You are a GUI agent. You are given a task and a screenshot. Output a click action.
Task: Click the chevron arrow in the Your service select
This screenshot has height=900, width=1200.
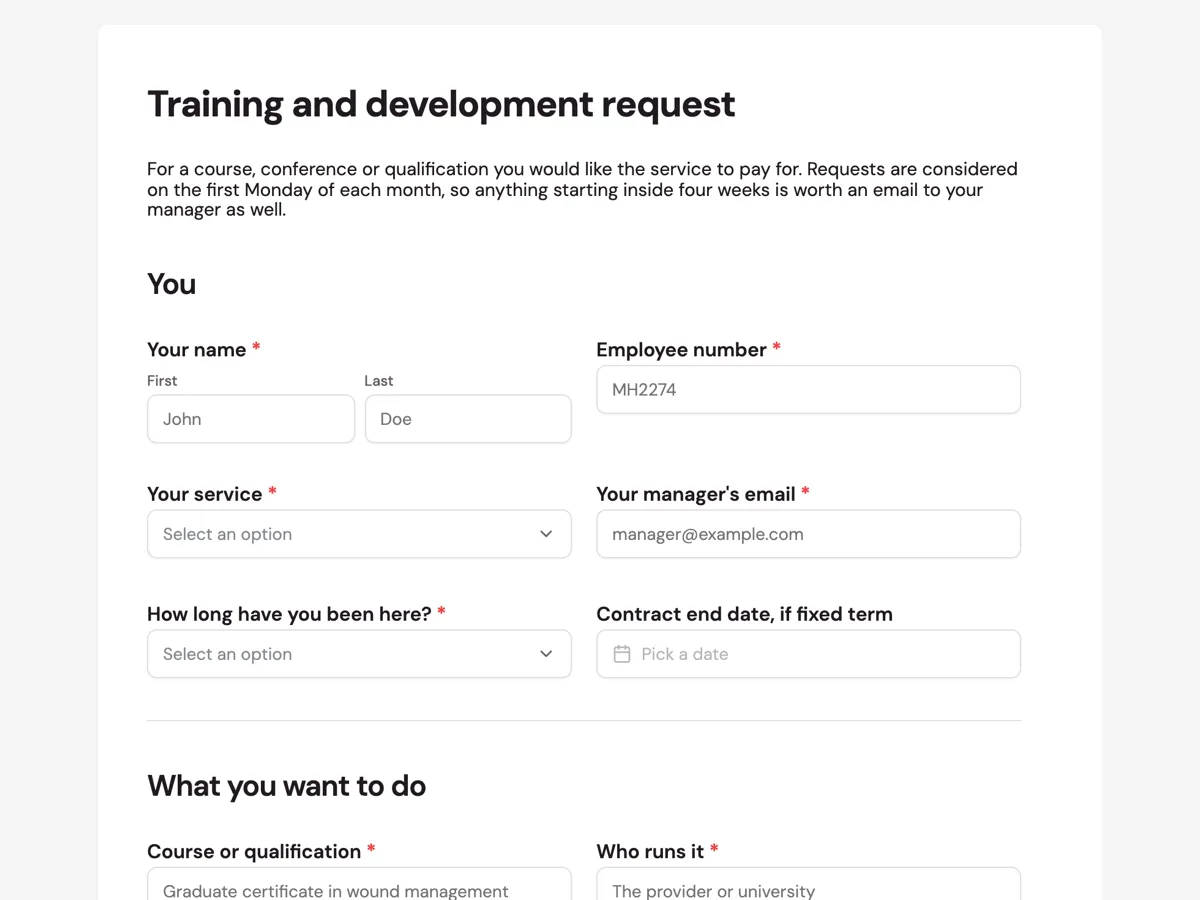[x=546, y=534]
